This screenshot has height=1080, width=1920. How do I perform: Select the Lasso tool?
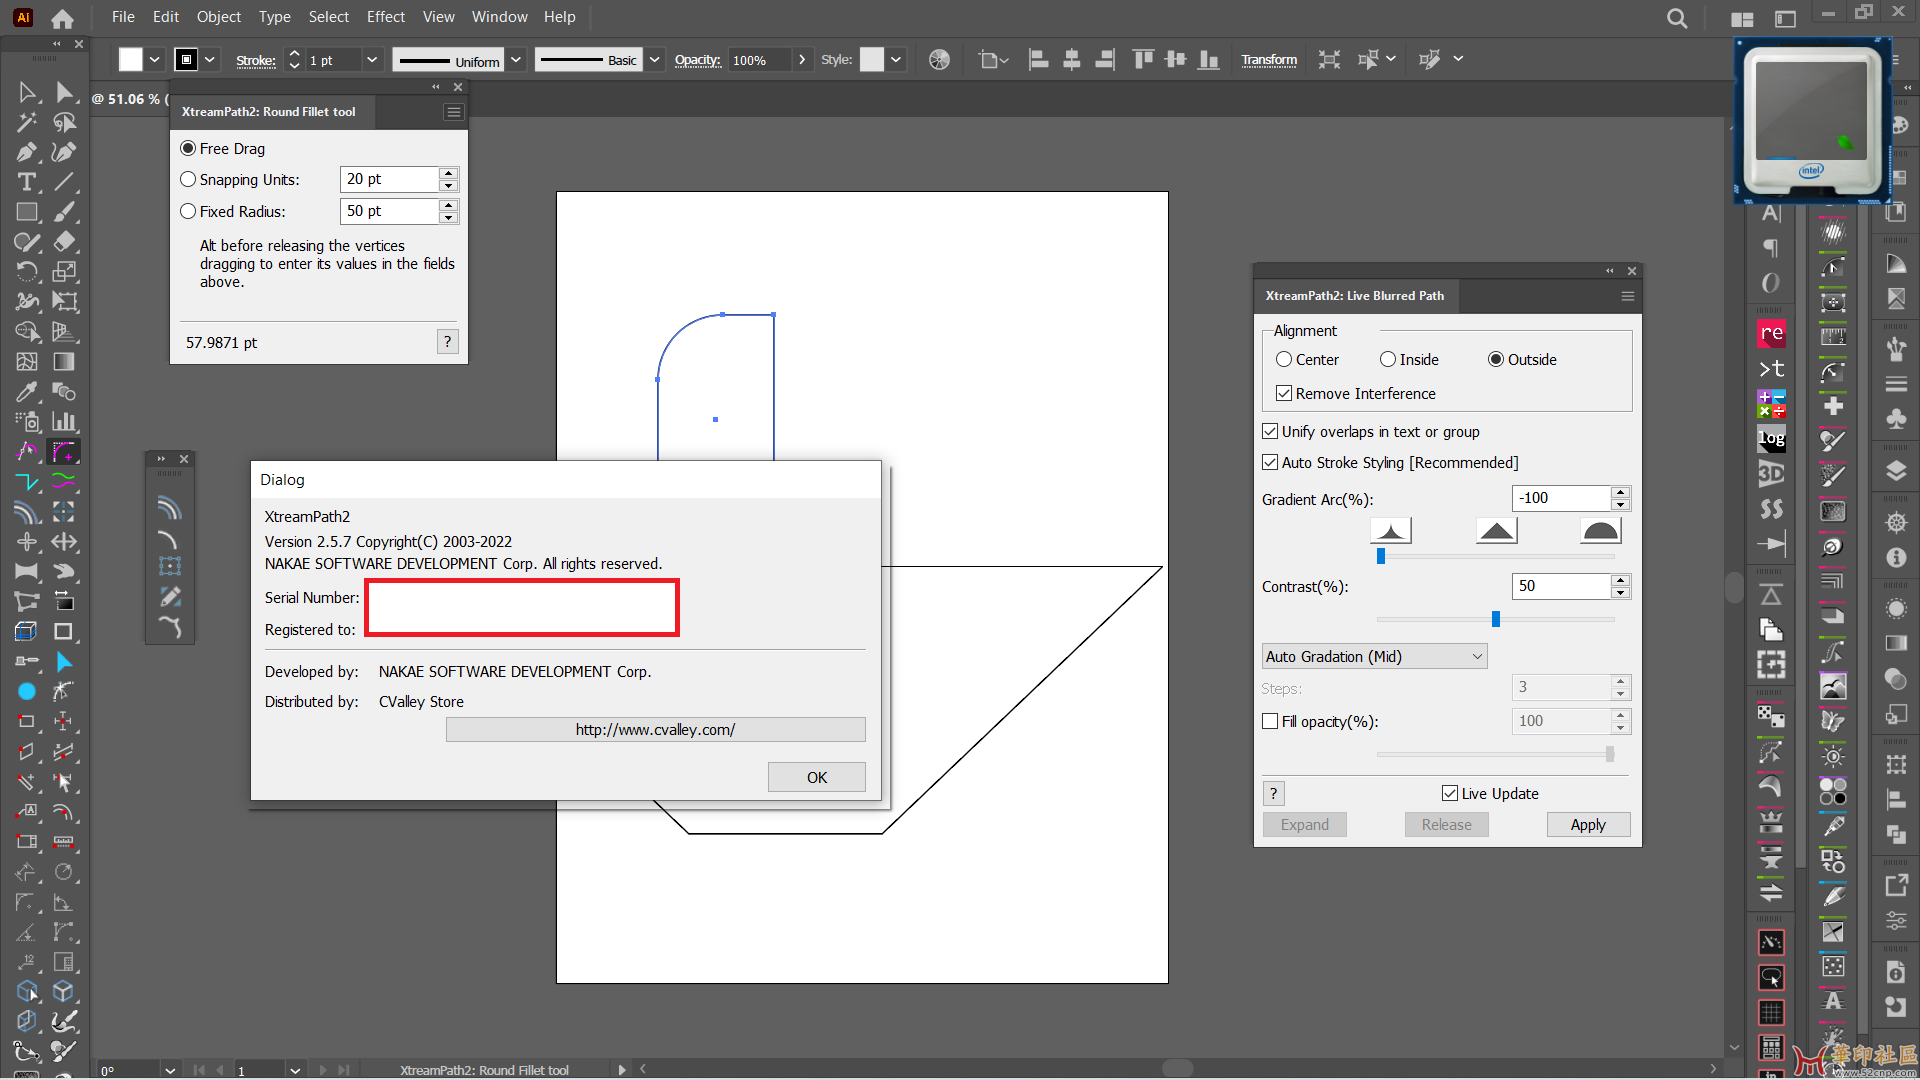(64, 122)
